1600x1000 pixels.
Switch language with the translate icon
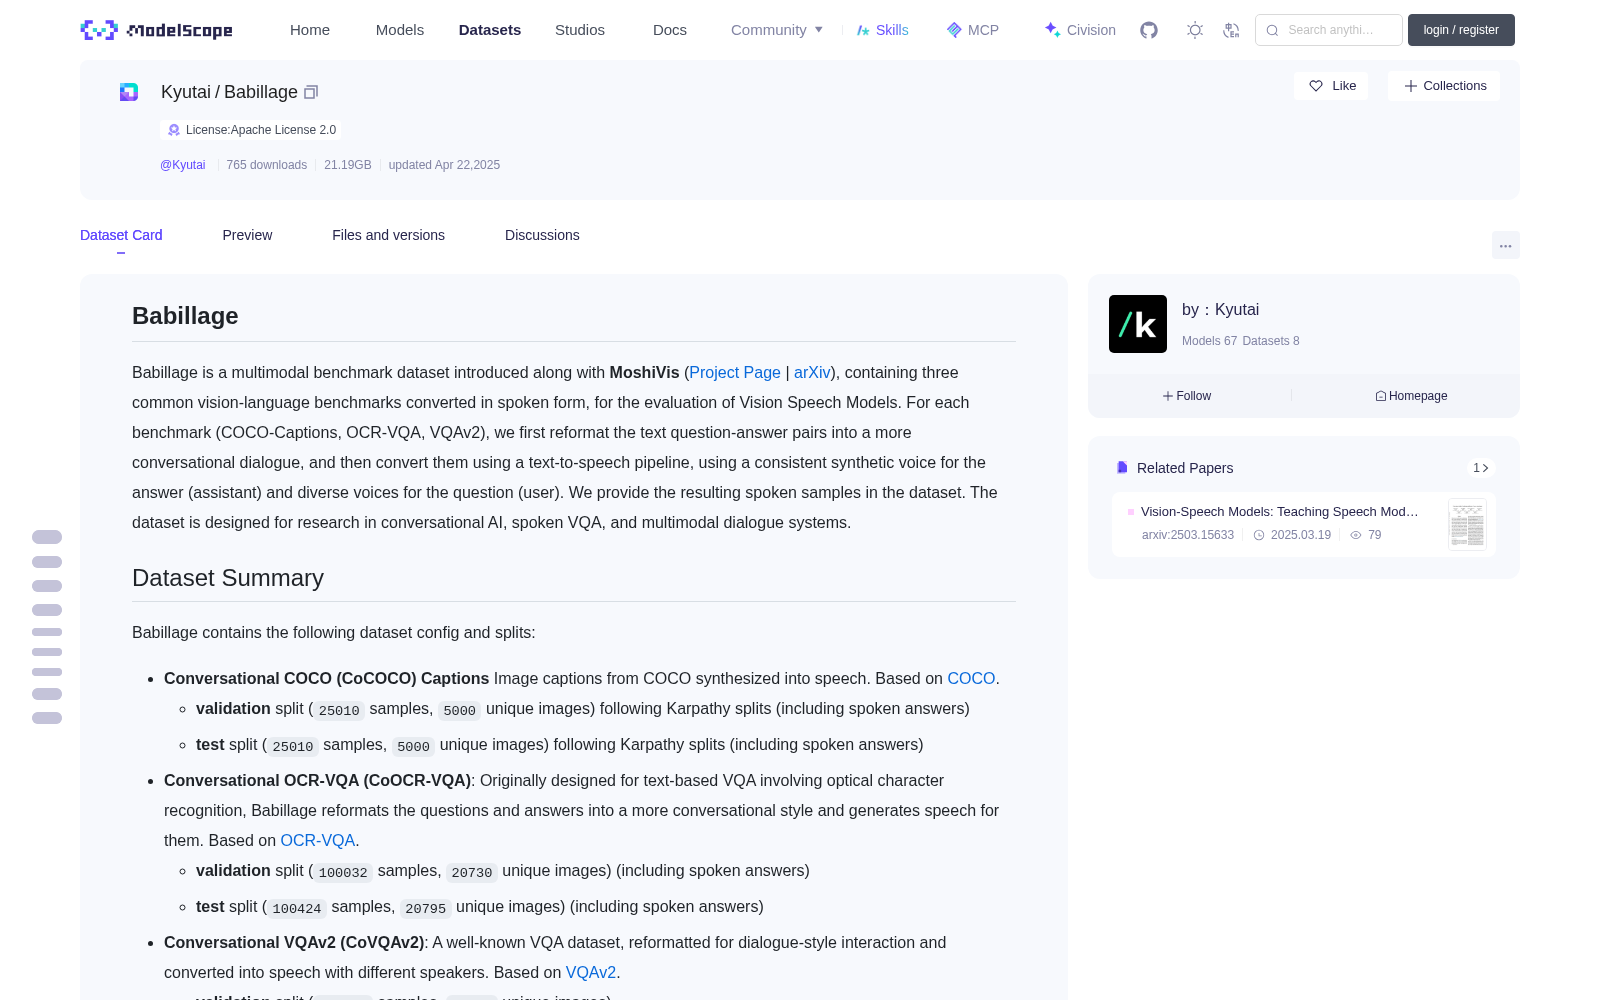[1231, 30]
